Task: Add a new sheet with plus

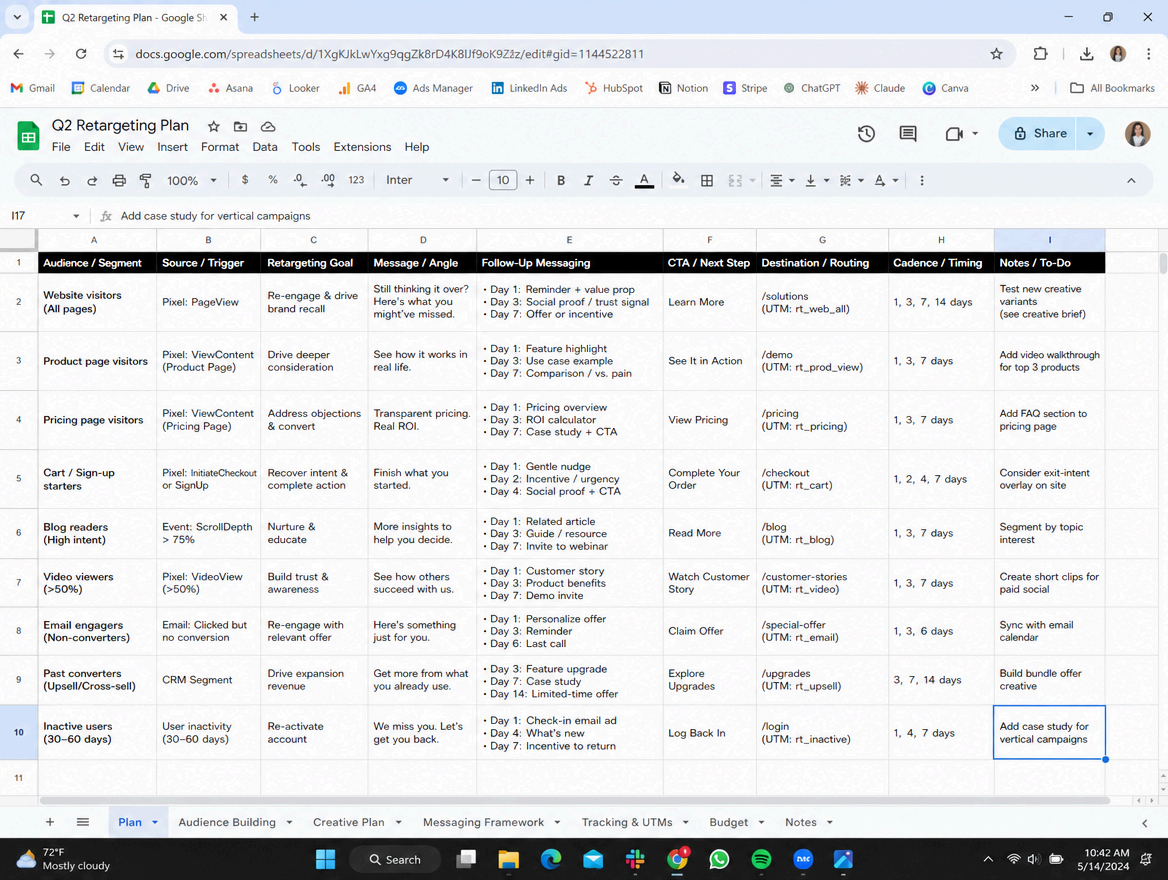Action: (50, 822)
